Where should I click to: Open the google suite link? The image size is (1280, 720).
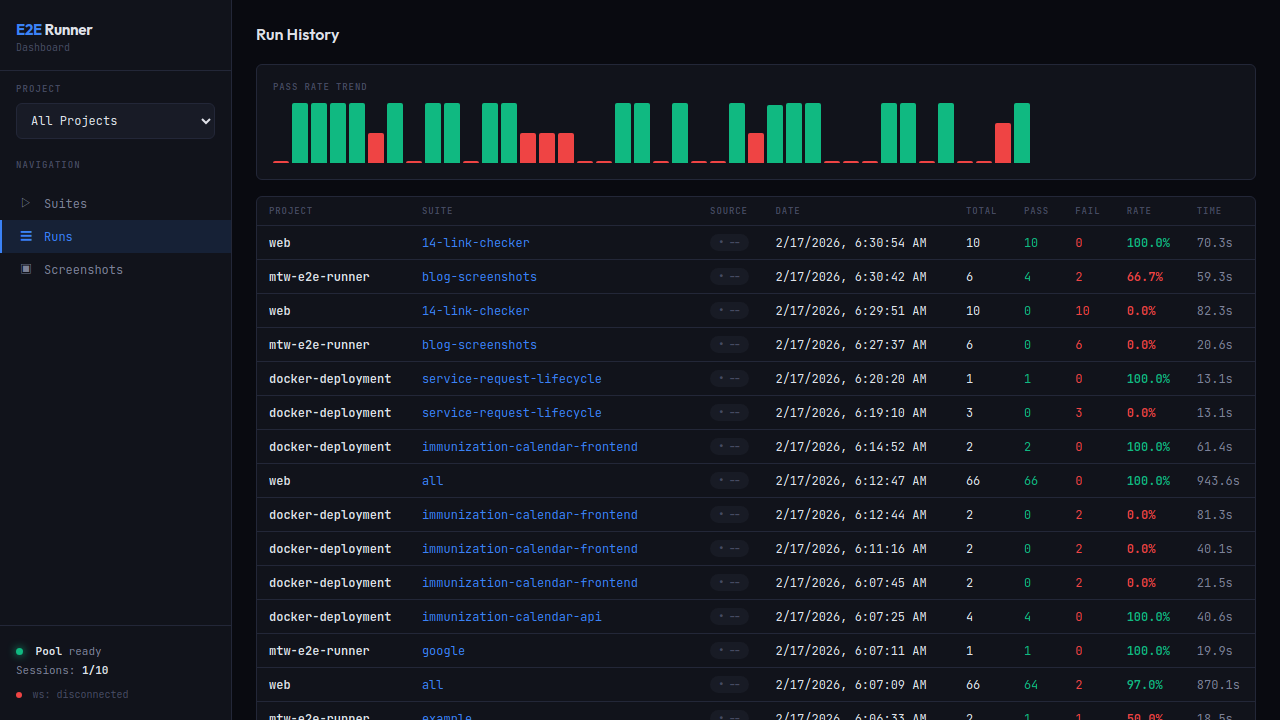point(443,651)
